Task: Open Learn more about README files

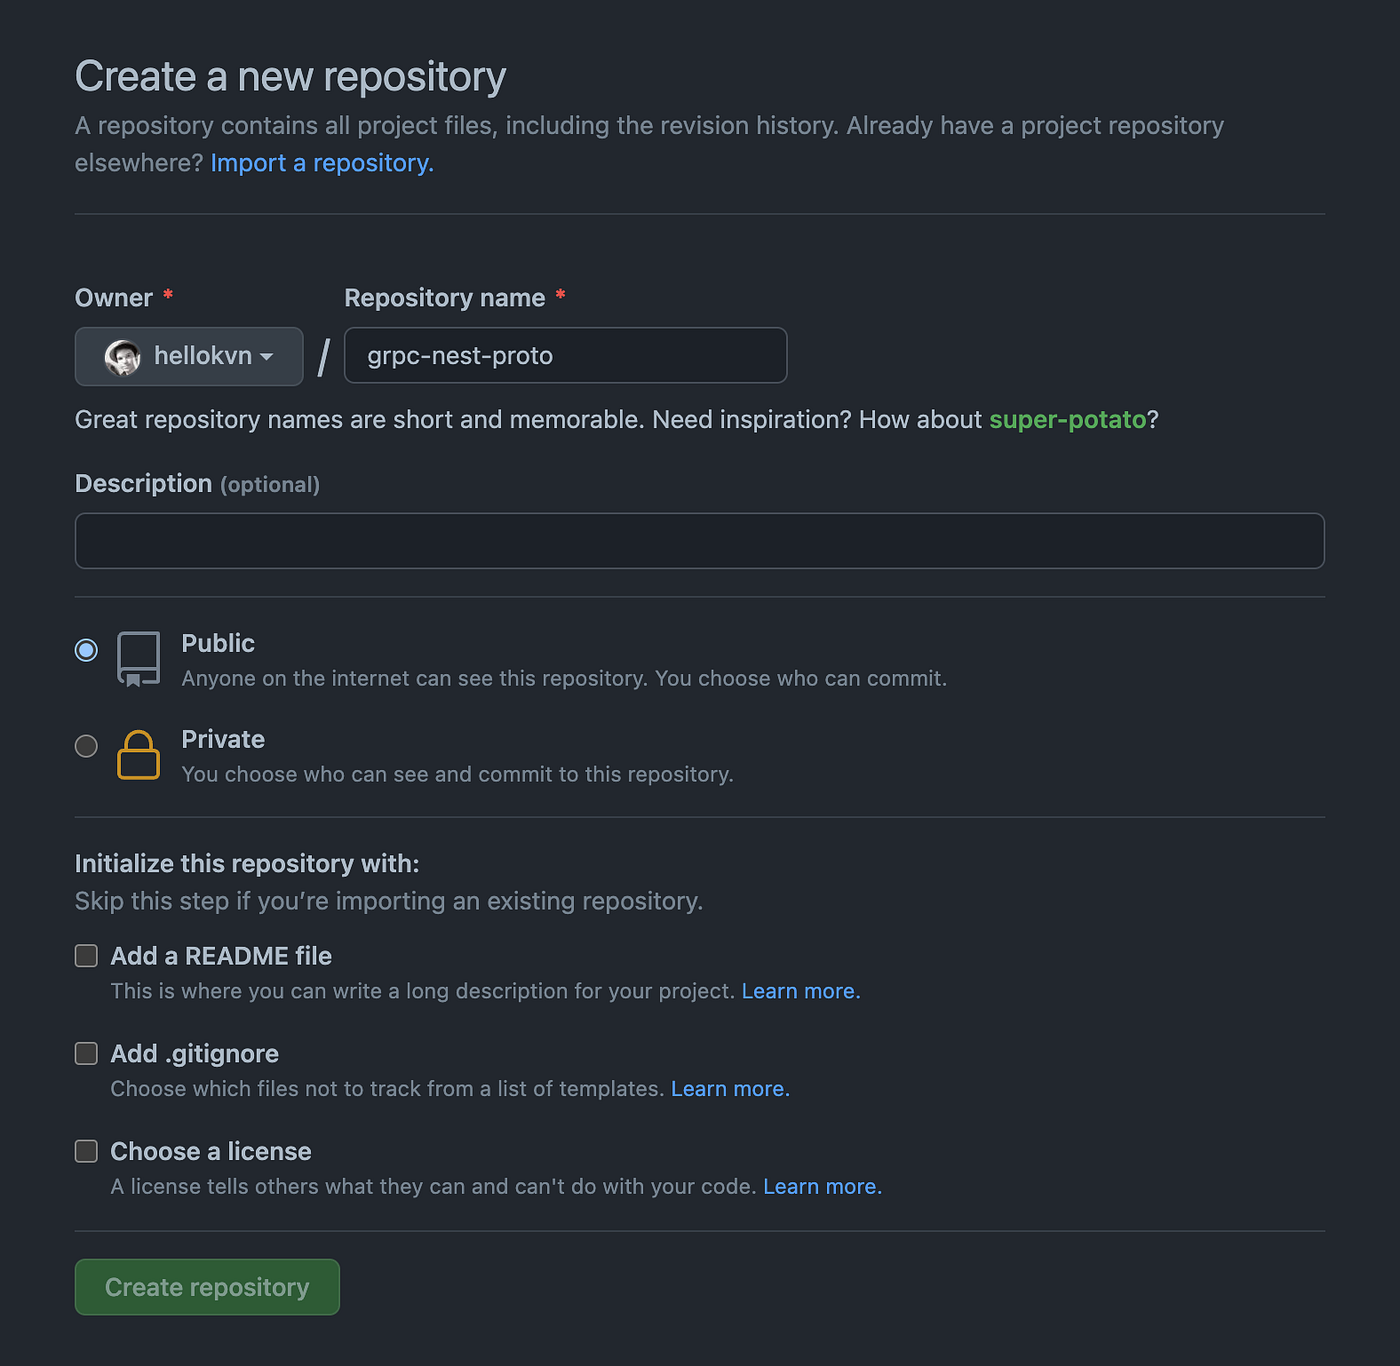Action: 799,990
